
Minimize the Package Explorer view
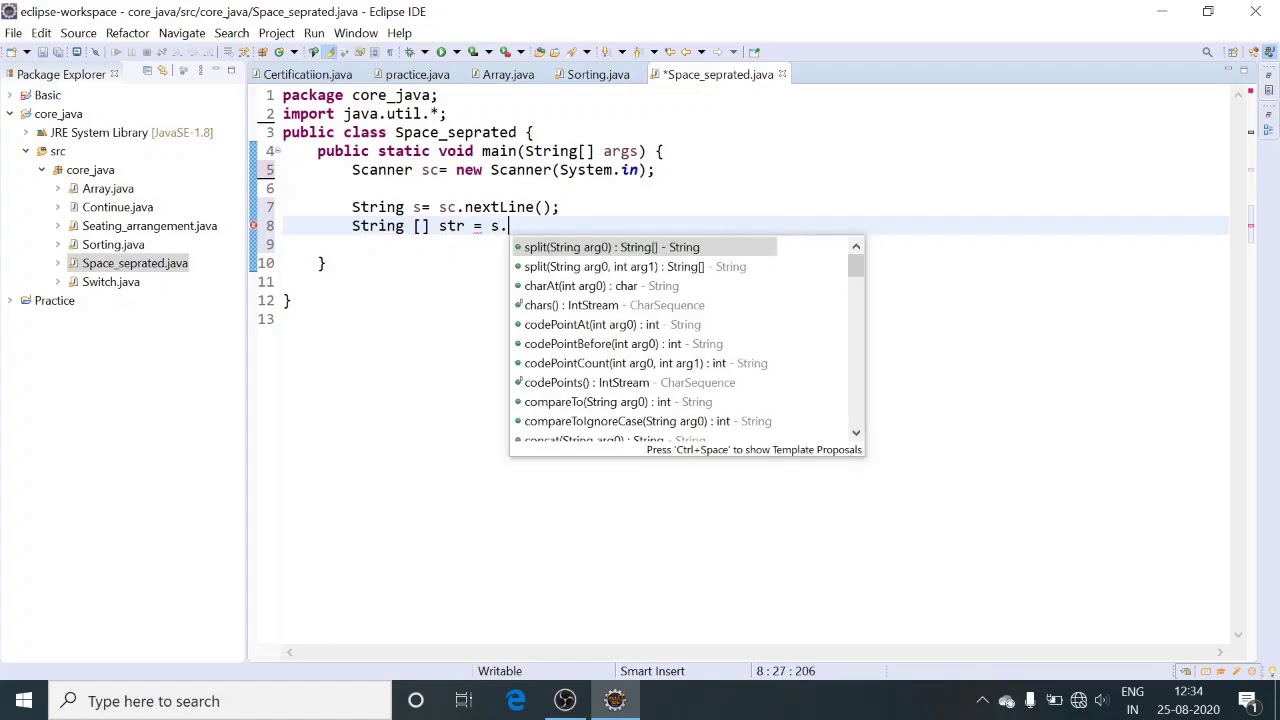pos(215,71)
